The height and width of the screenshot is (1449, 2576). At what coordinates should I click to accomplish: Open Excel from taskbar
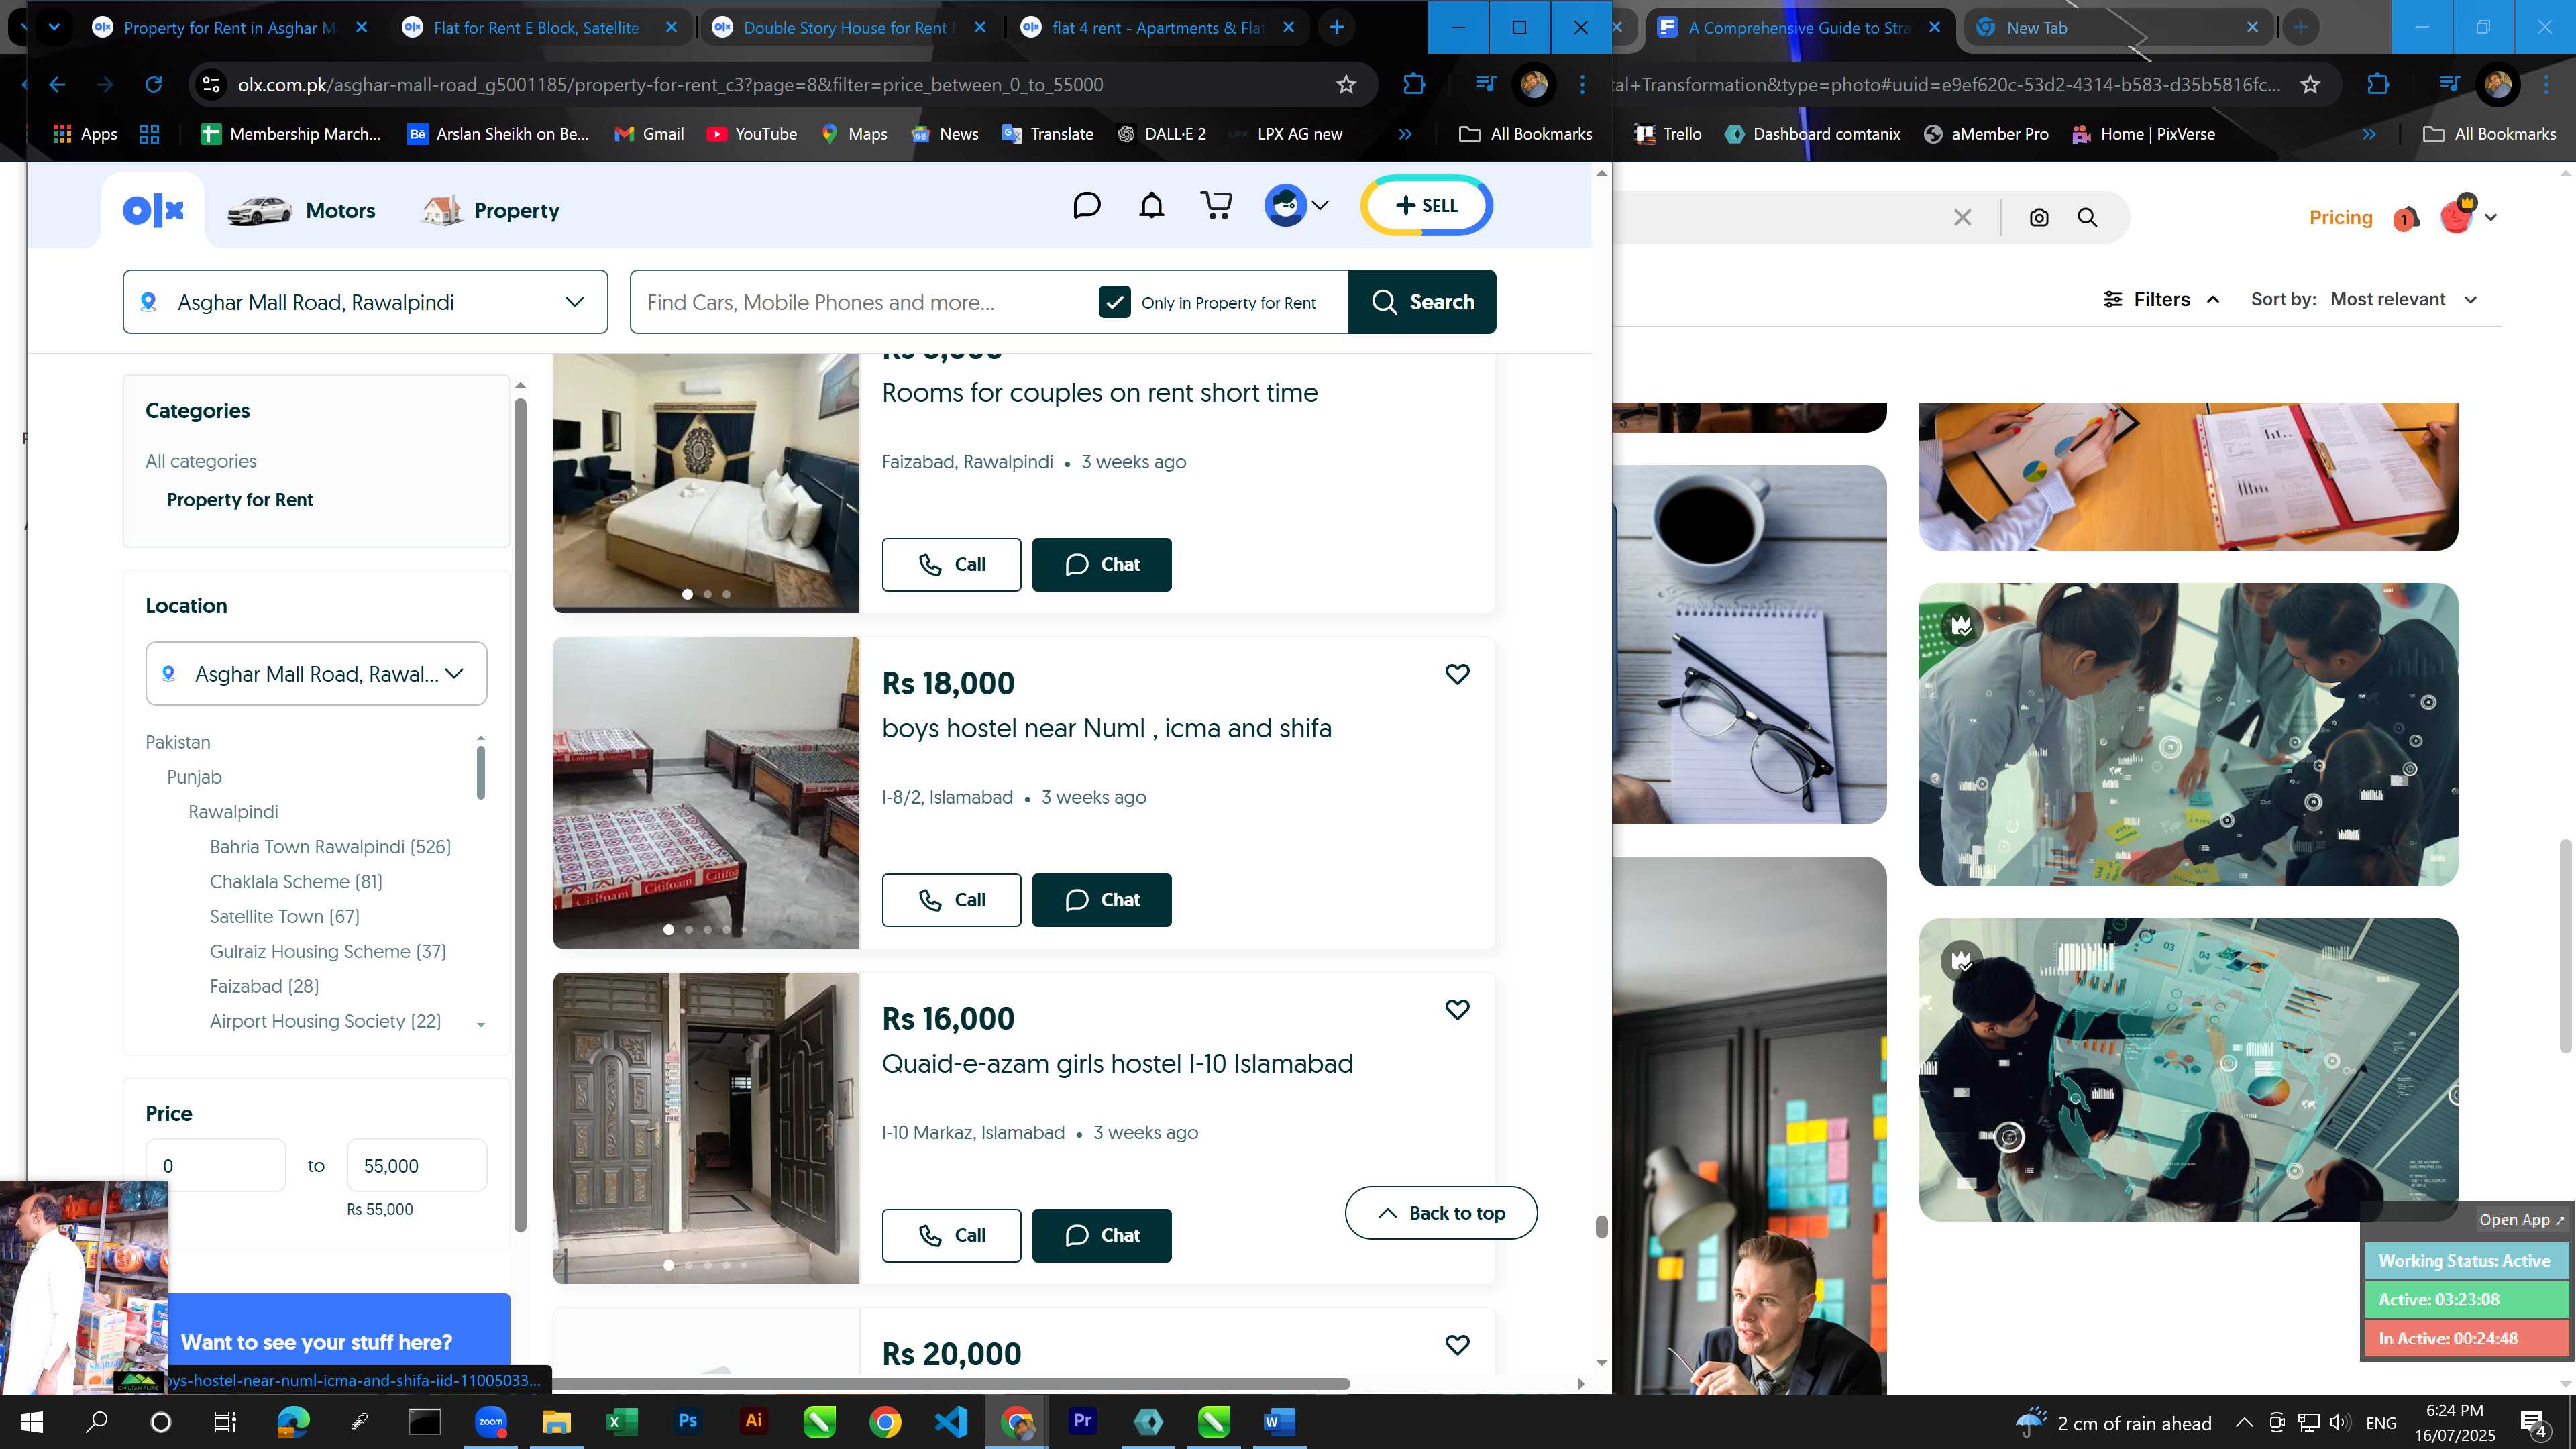click(622, 1421)
